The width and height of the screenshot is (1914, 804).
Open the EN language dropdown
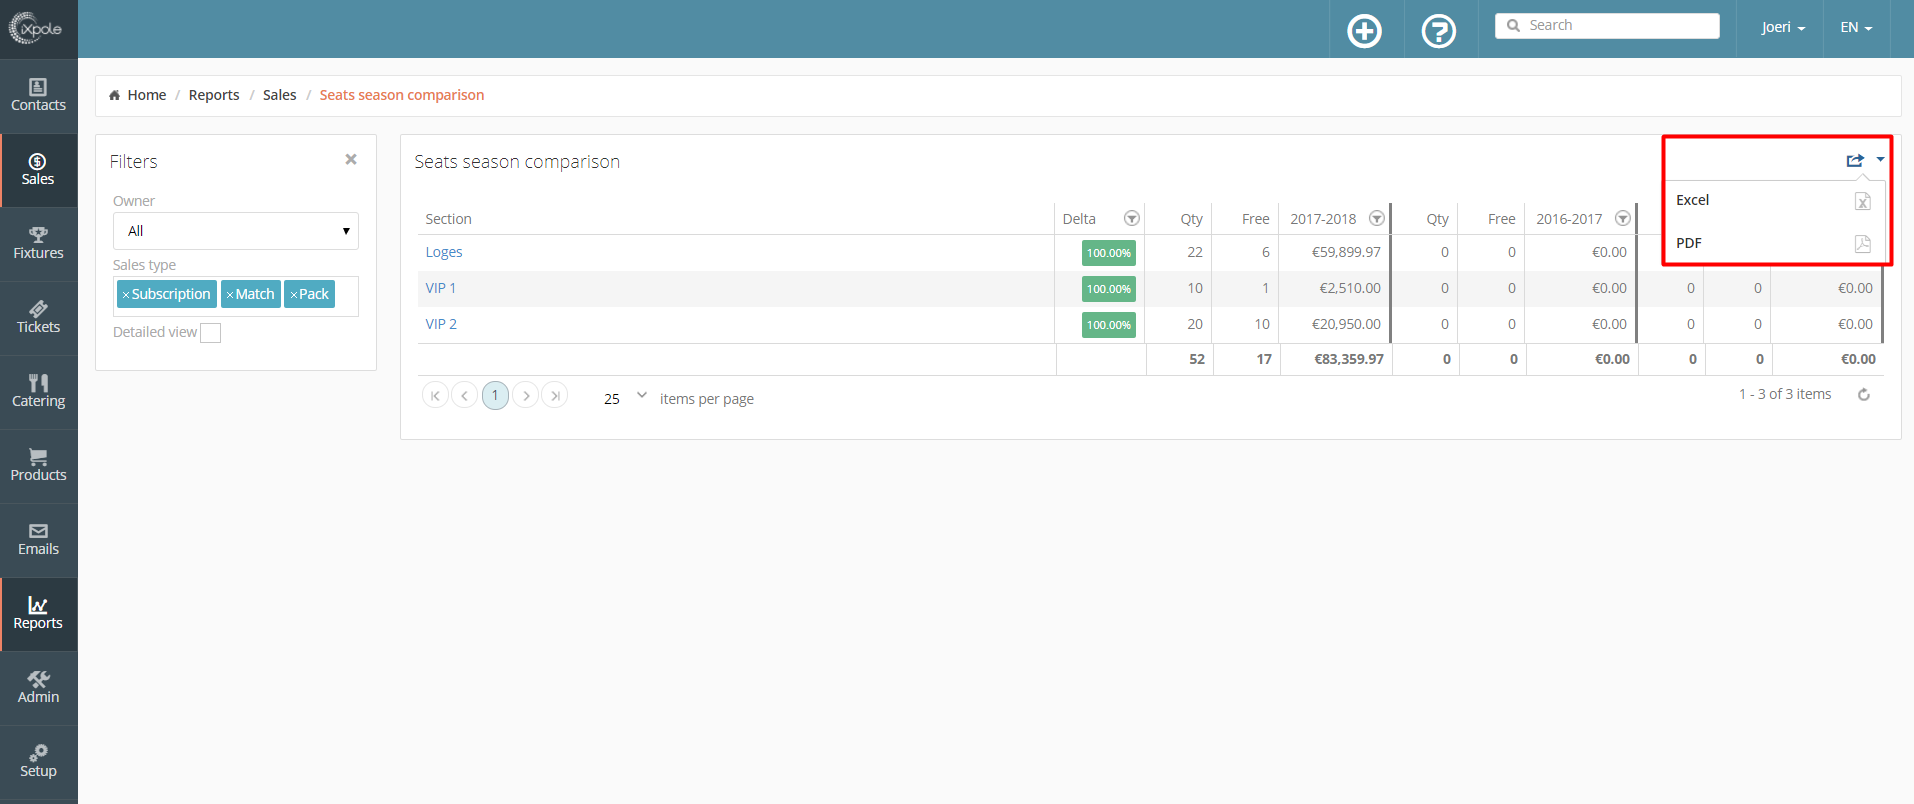[1856, 28]
